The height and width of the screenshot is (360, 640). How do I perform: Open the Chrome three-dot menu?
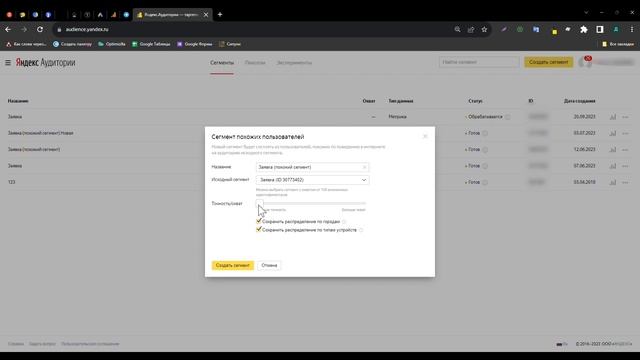(632, 29)
